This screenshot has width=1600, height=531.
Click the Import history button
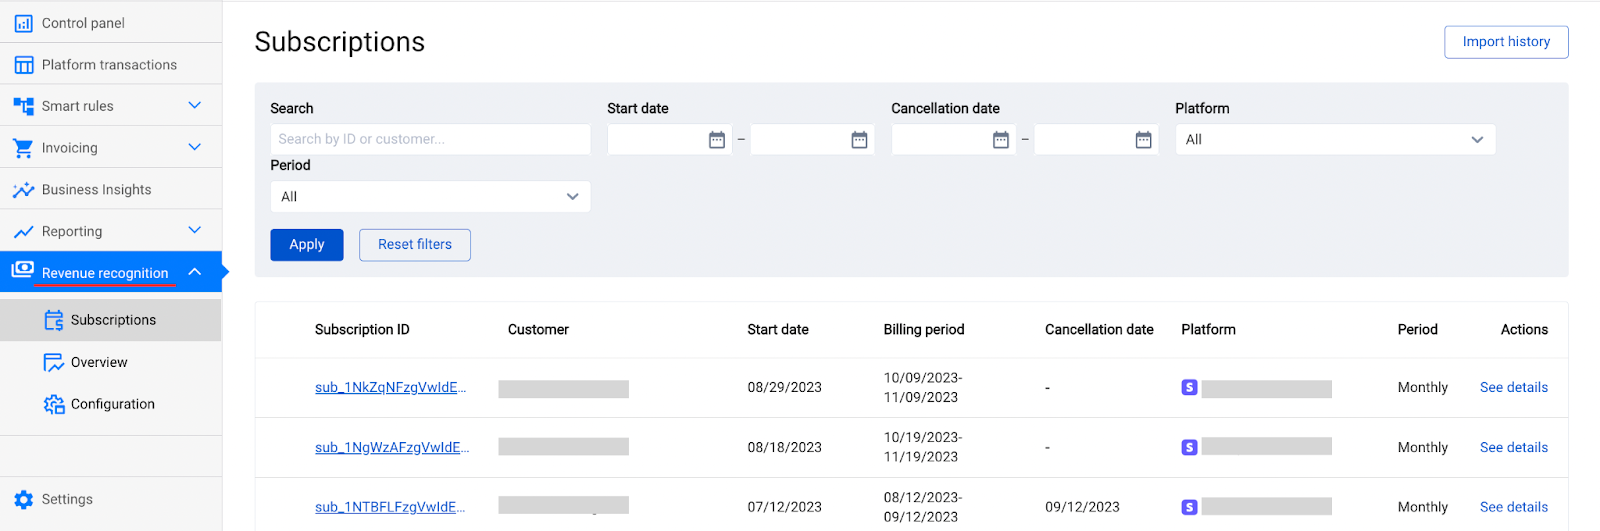1505,42
